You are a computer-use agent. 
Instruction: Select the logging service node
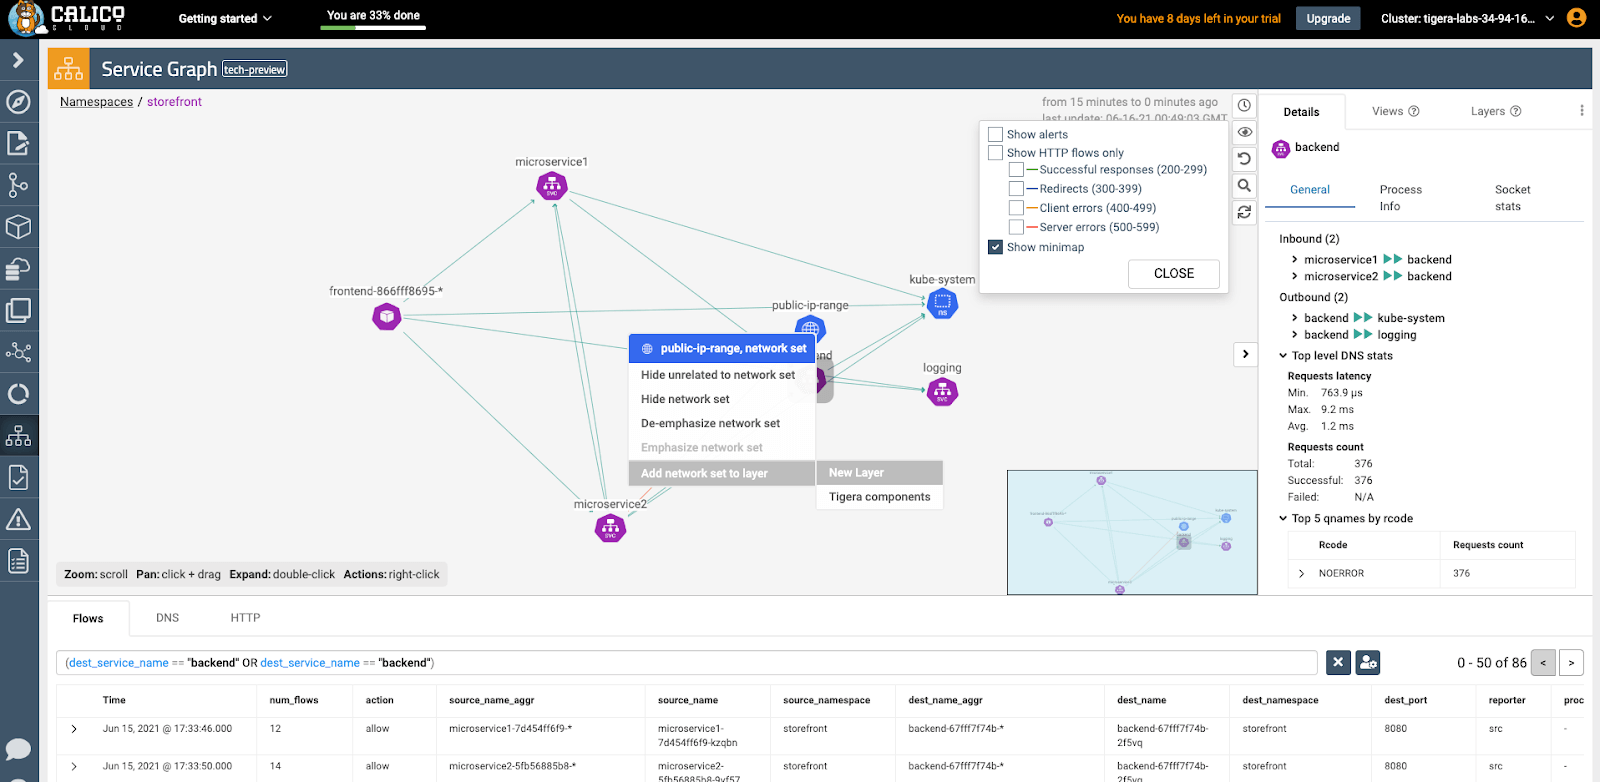click(942, 392)
